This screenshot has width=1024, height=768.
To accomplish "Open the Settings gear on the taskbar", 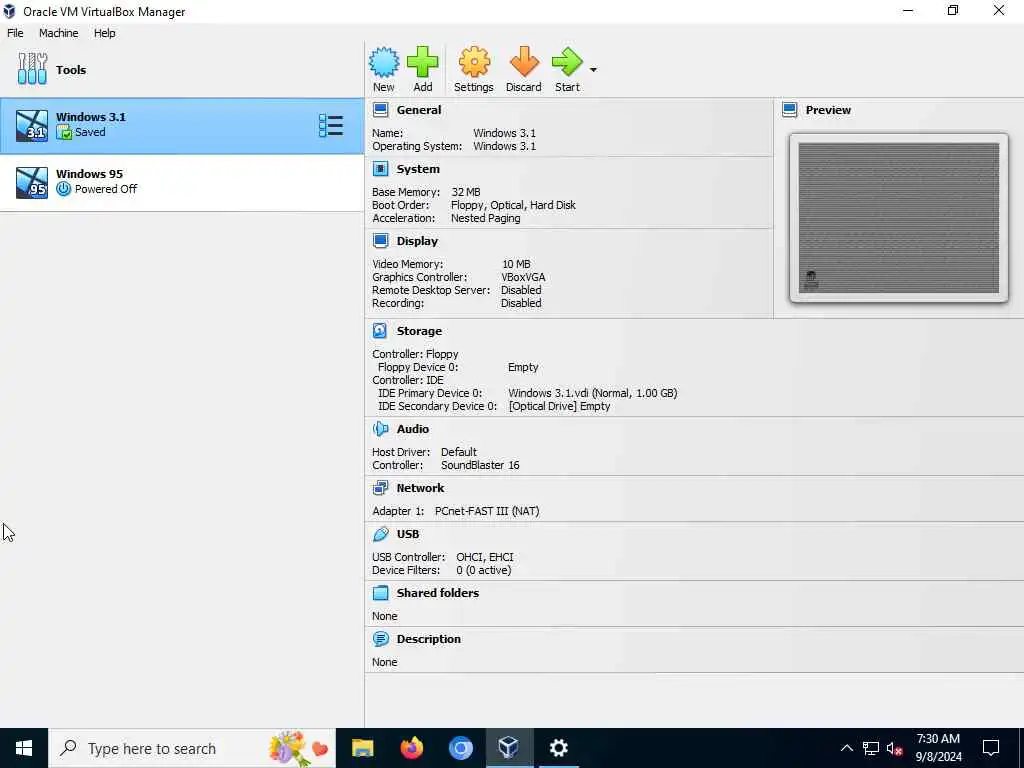I will click(558, 748).
